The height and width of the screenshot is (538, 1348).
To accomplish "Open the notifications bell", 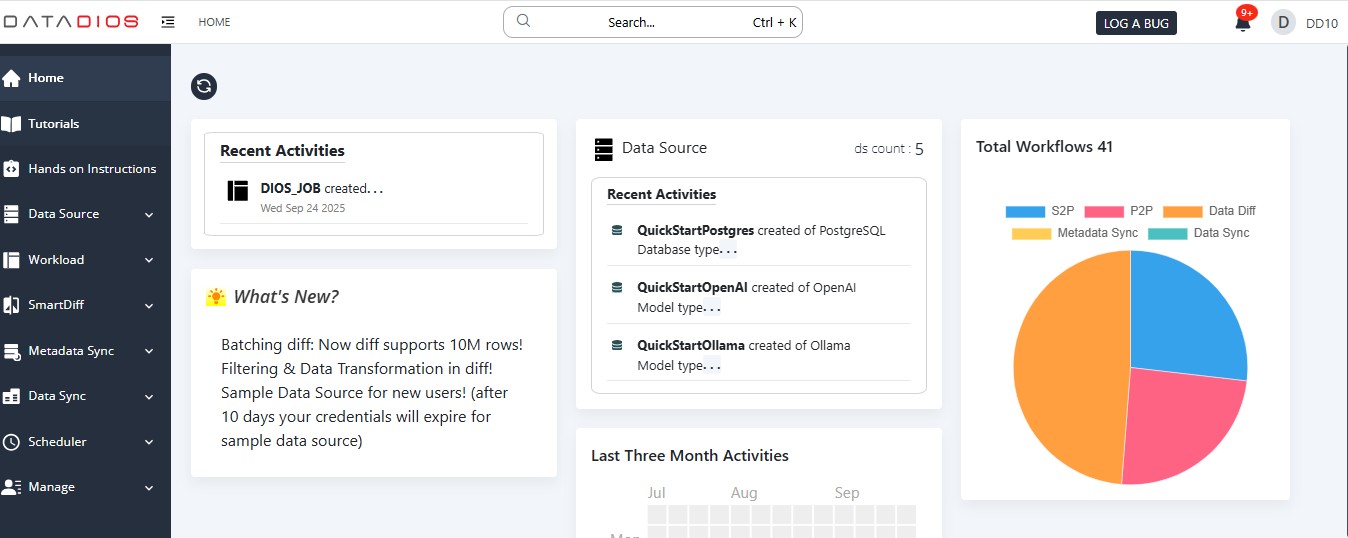I will [1243, 23].
